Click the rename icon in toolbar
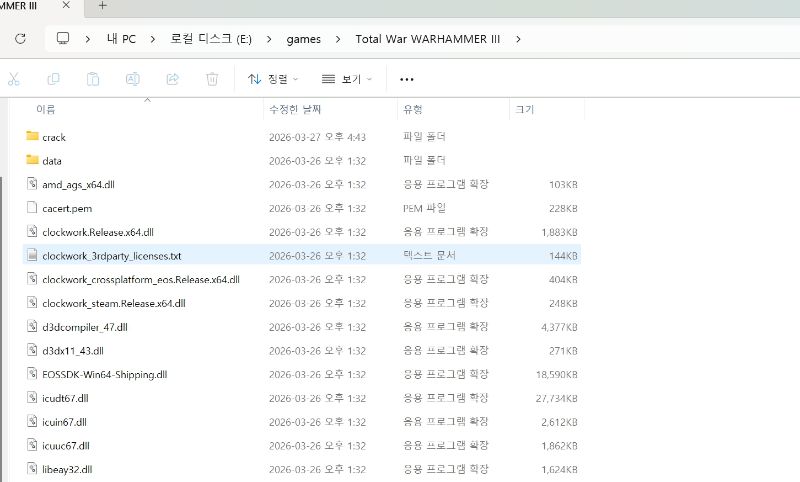The width and height of the screenshot is (800, 482). tap(132, 79)
